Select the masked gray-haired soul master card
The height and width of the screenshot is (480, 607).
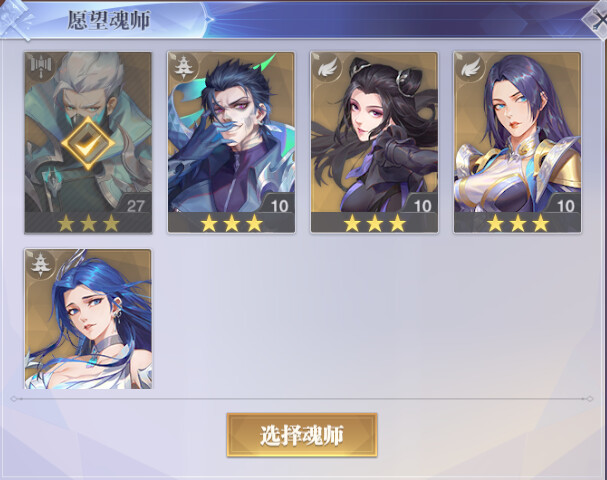(88, 143)
